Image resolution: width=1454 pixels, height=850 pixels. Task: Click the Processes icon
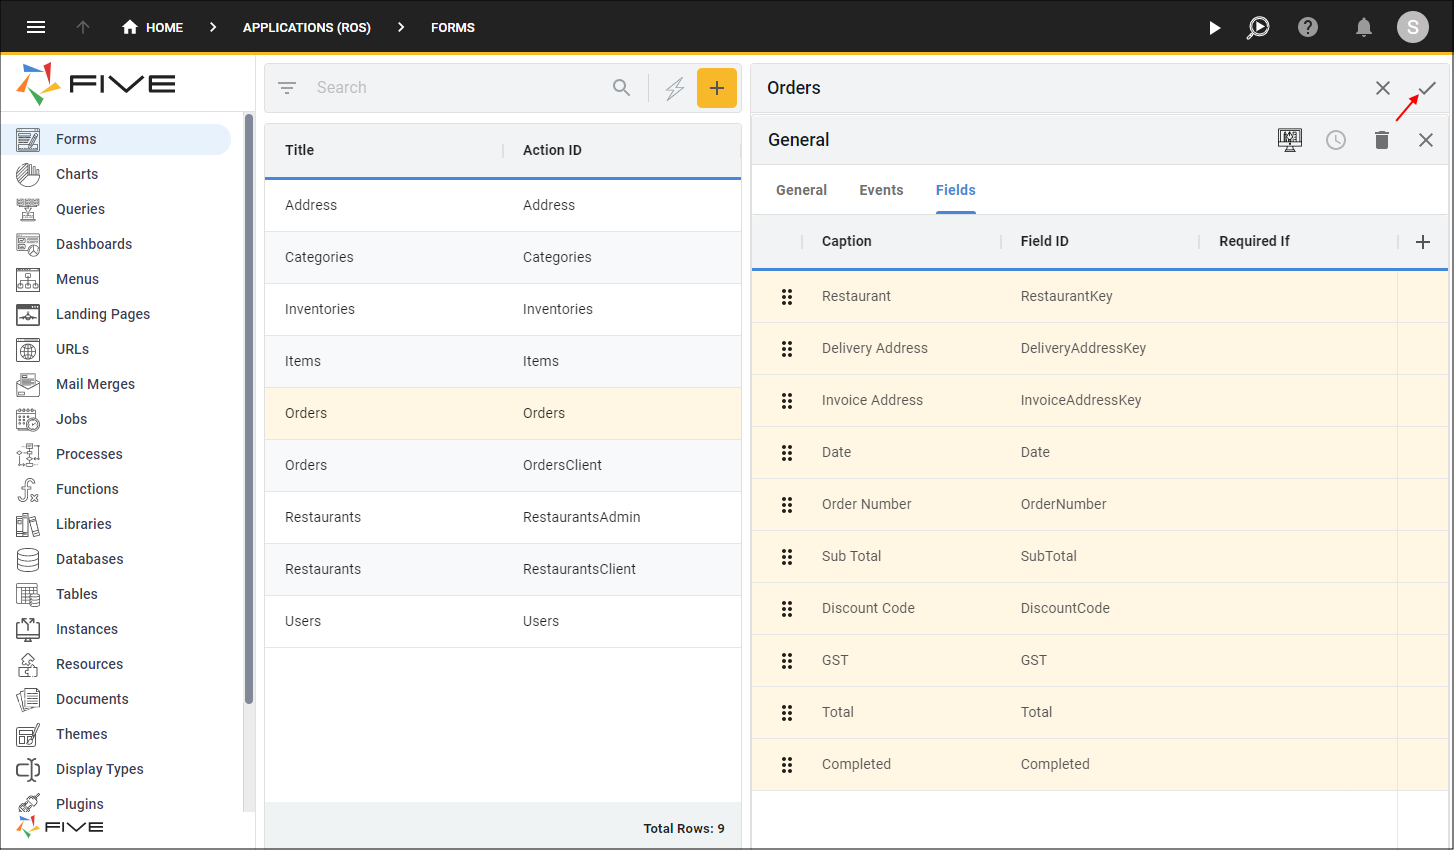[x=28, y=454]
